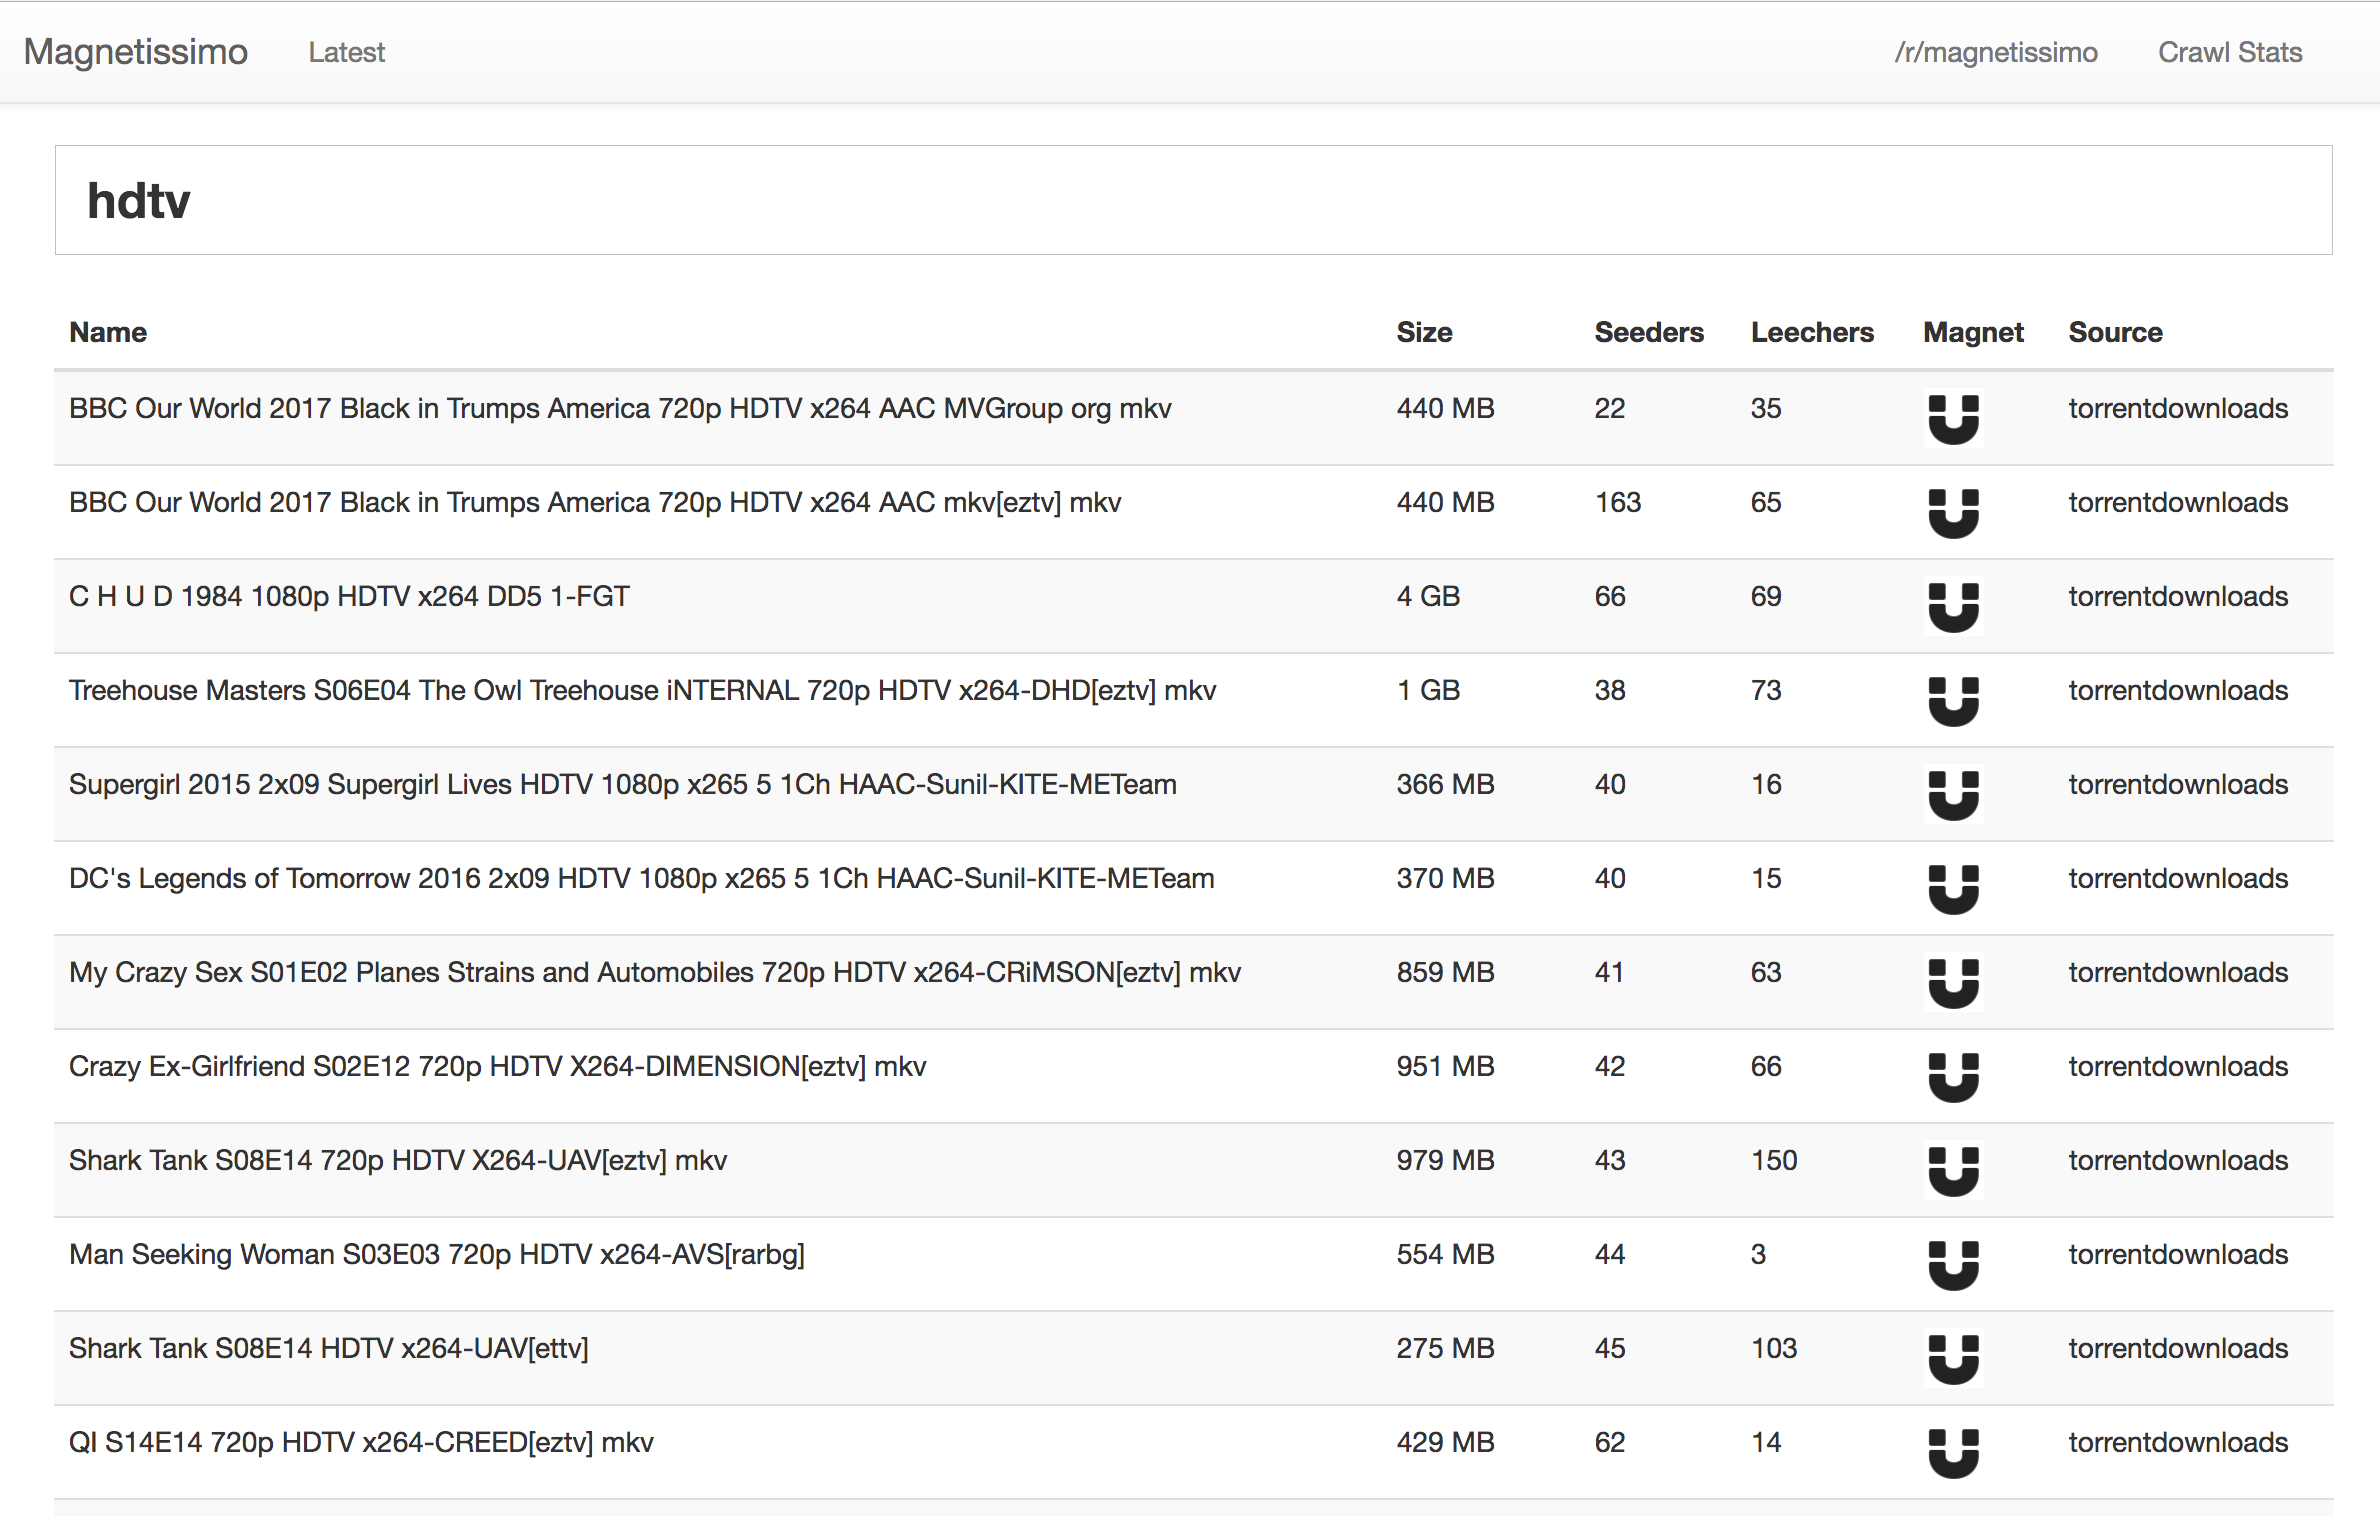Click magnet icon for BBC Our World mkv[eztv] row
The width and height of the screenshot is (2380, 1516).
[x=1953, y=512]
